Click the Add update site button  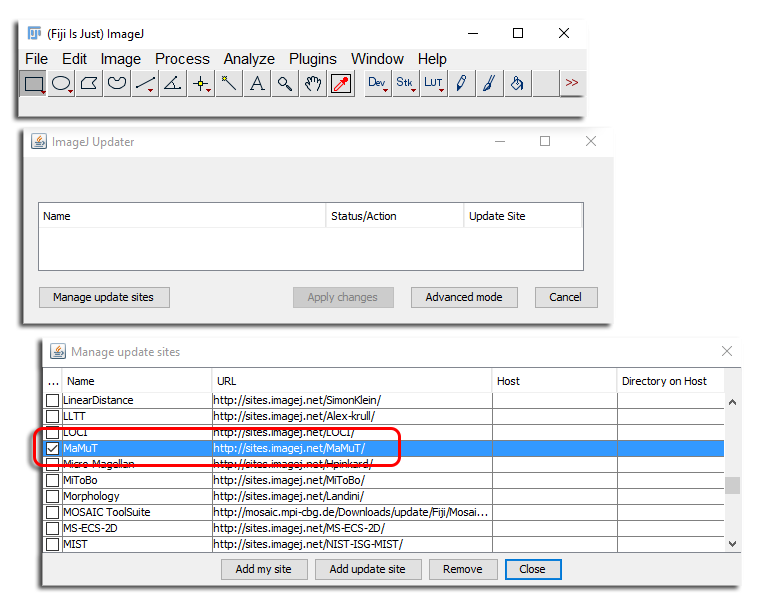[368, 569]
